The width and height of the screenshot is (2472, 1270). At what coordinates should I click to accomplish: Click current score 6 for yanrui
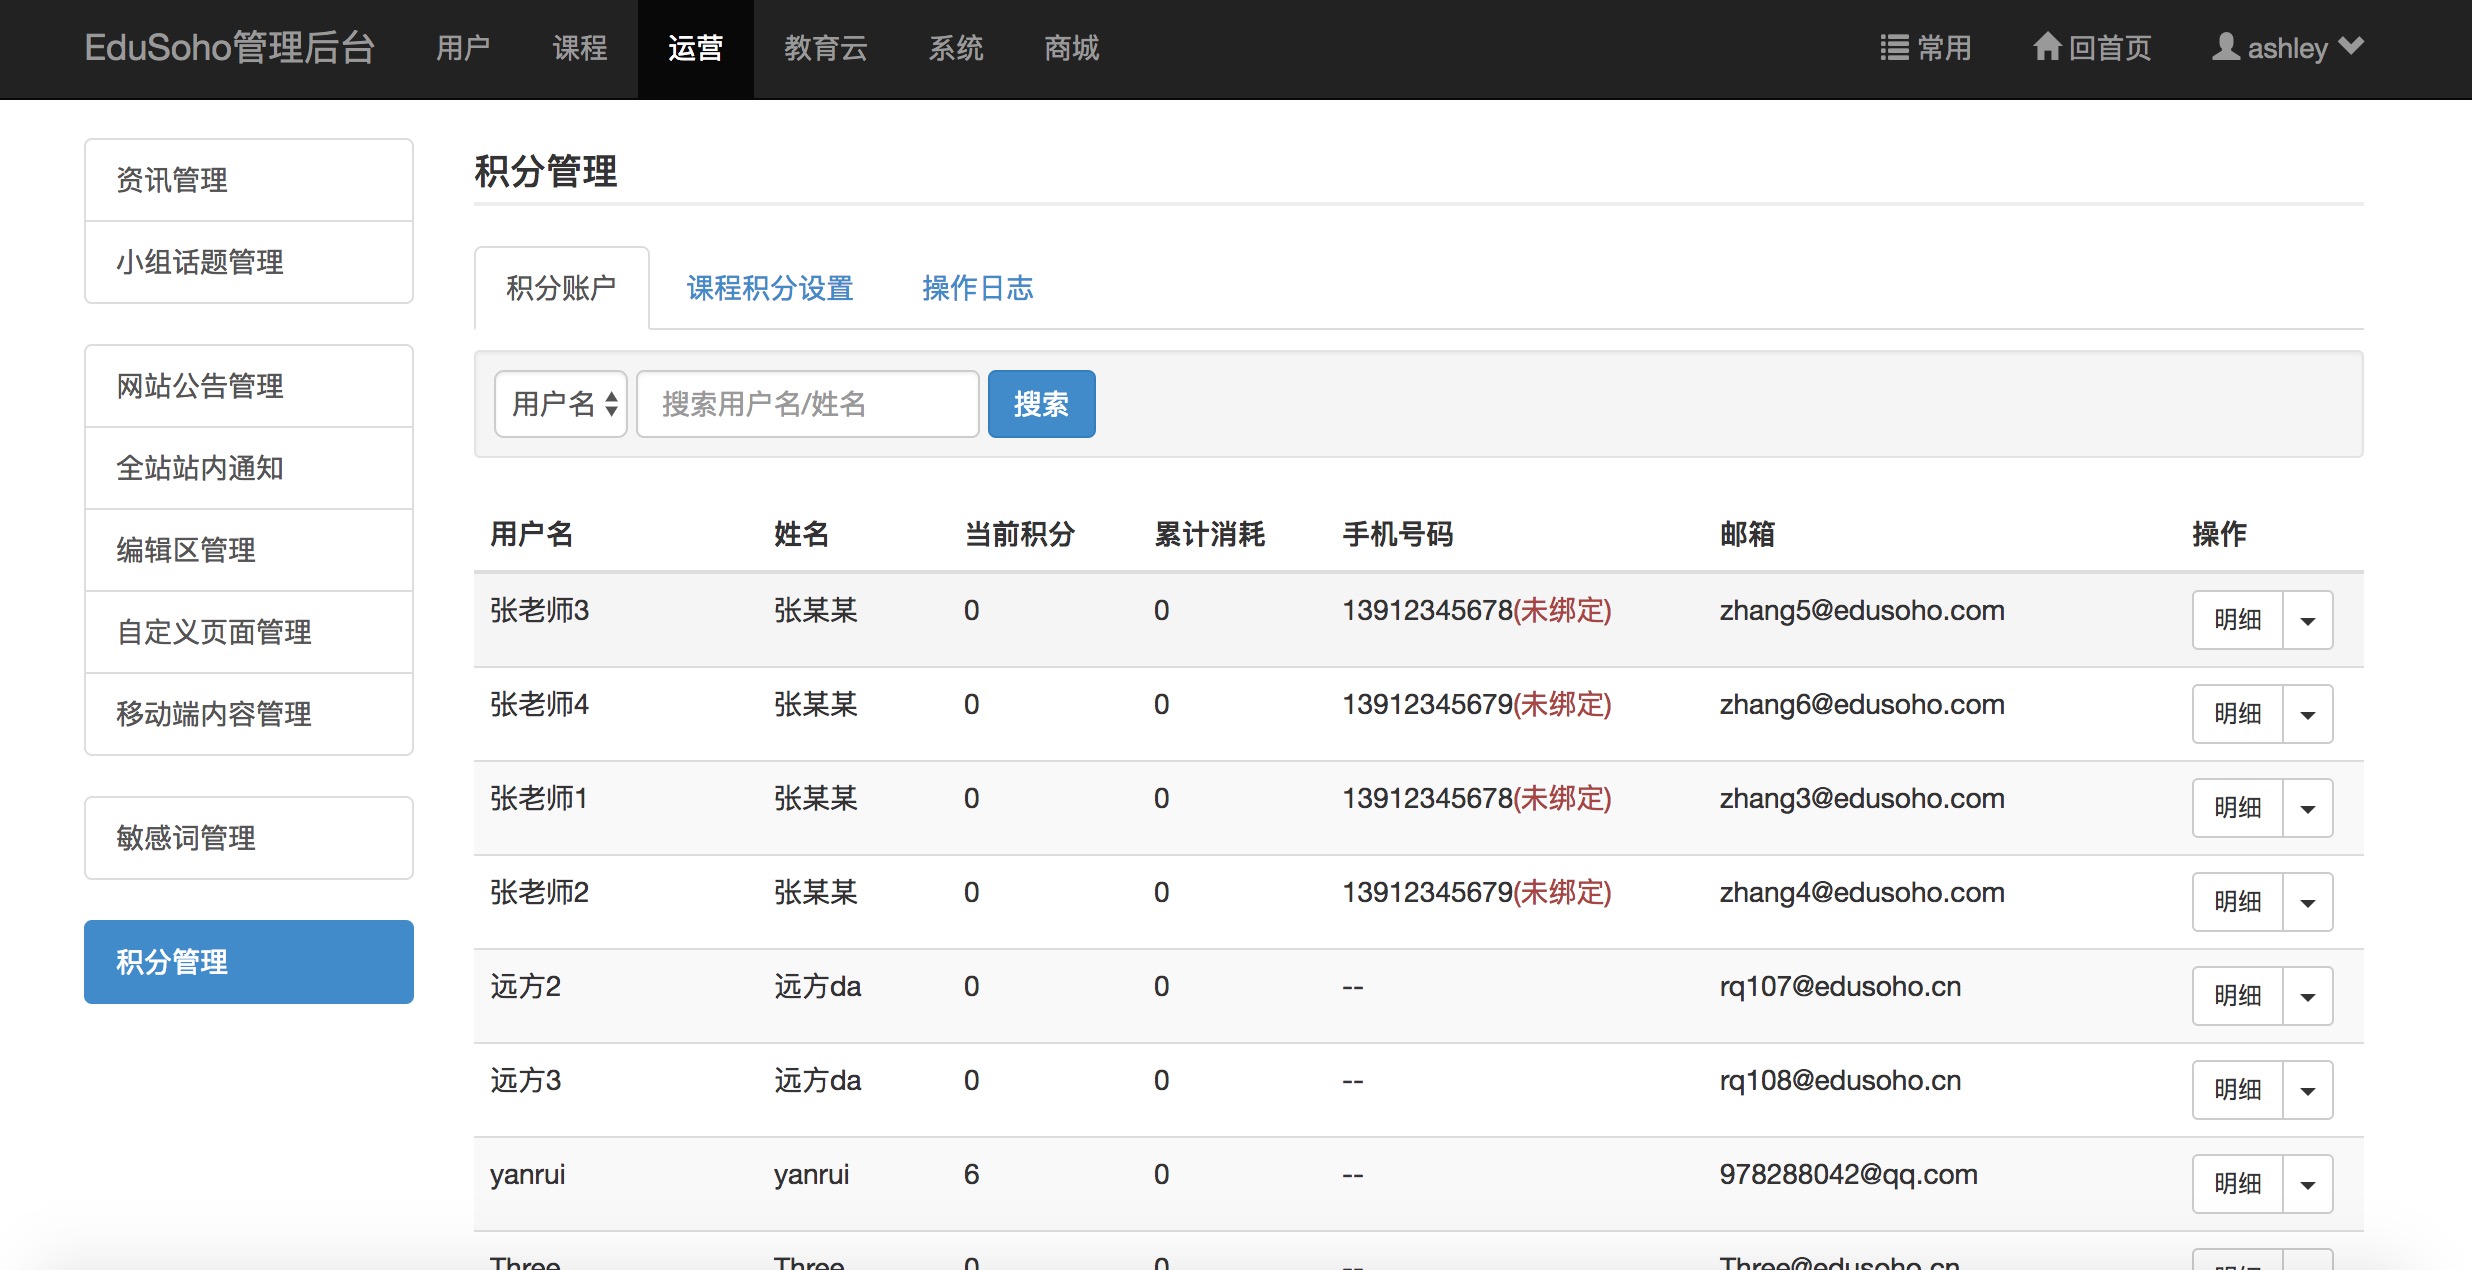pos(971,1175)
